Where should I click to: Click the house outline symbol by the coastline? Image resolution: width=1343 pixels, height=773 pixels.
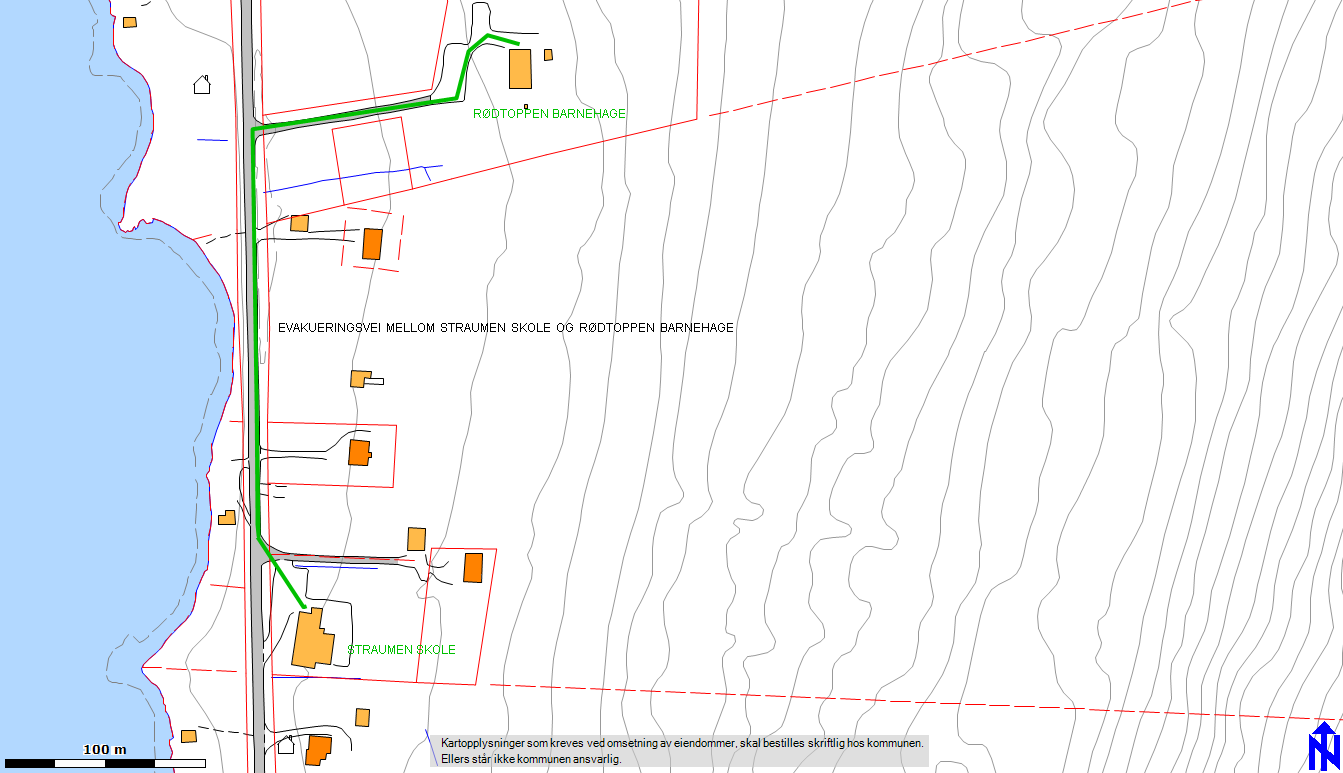pyautogui.click(x=202, y=85)
